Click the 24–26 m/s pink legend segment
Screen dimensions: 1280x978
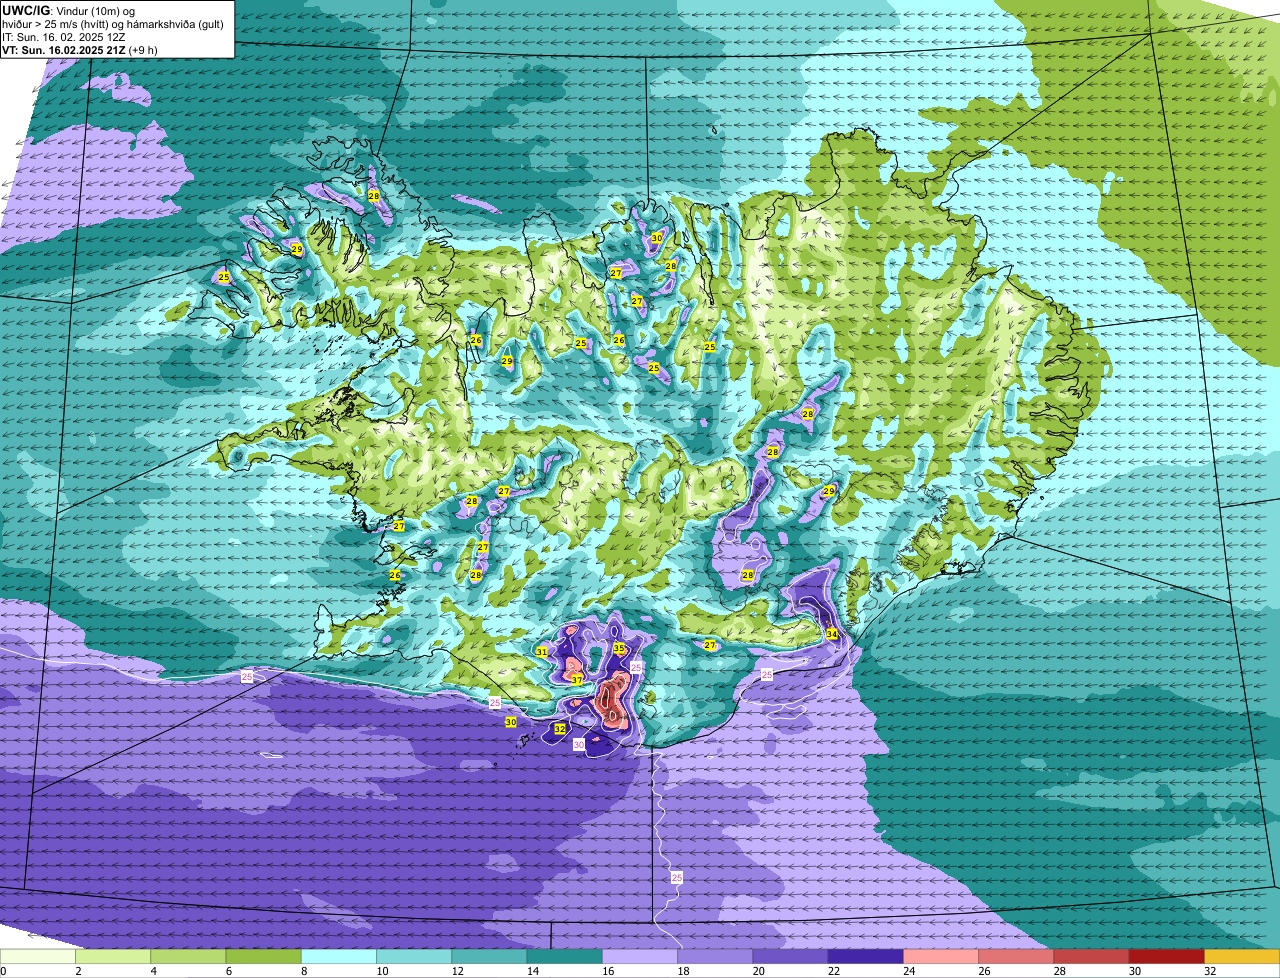pyautogui.click(x=942, y=956)
